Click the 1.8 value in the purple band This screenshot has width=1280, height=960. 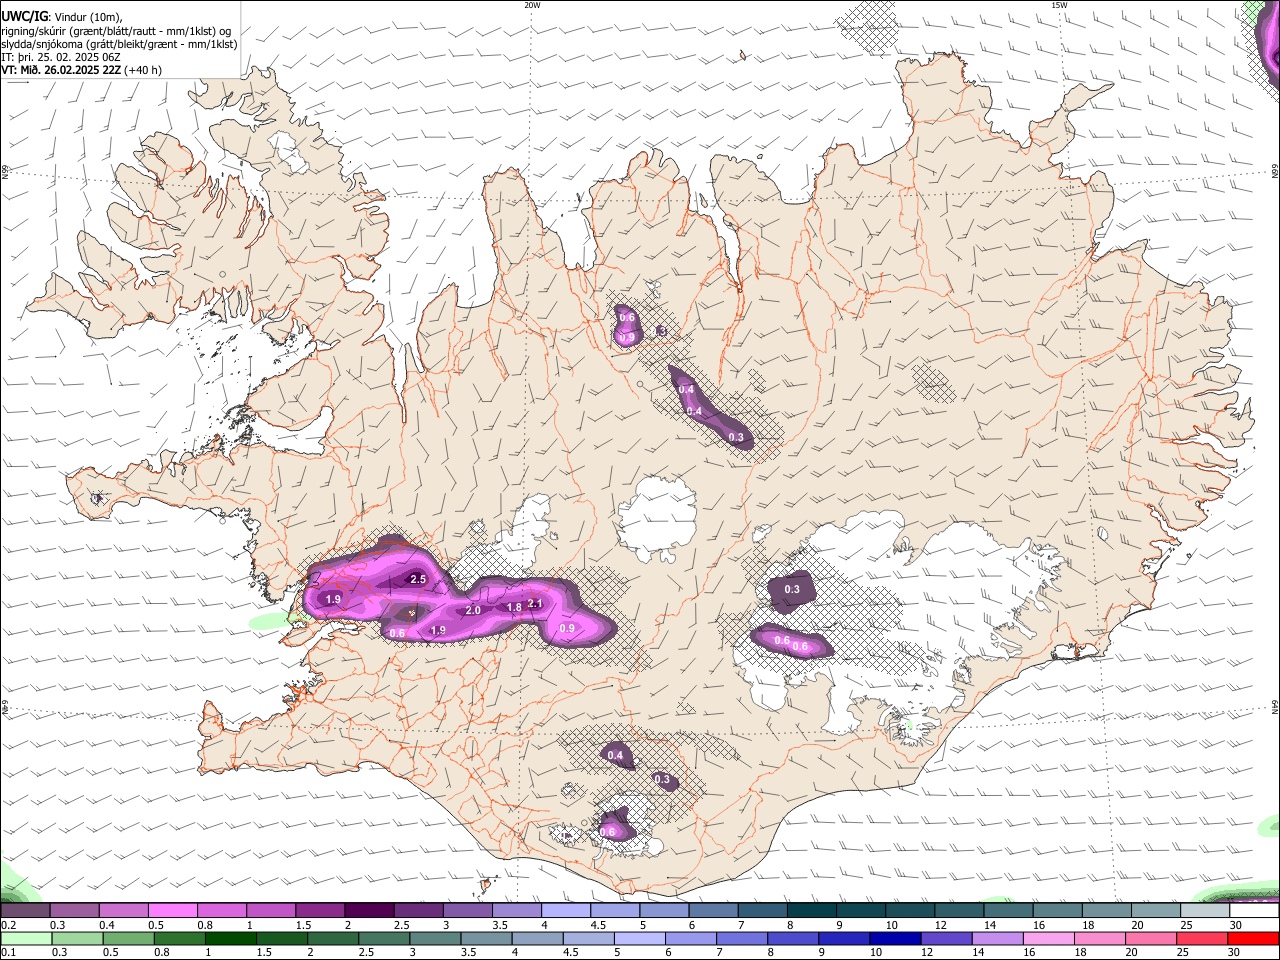pyautogui.click(x=514, y=607)
